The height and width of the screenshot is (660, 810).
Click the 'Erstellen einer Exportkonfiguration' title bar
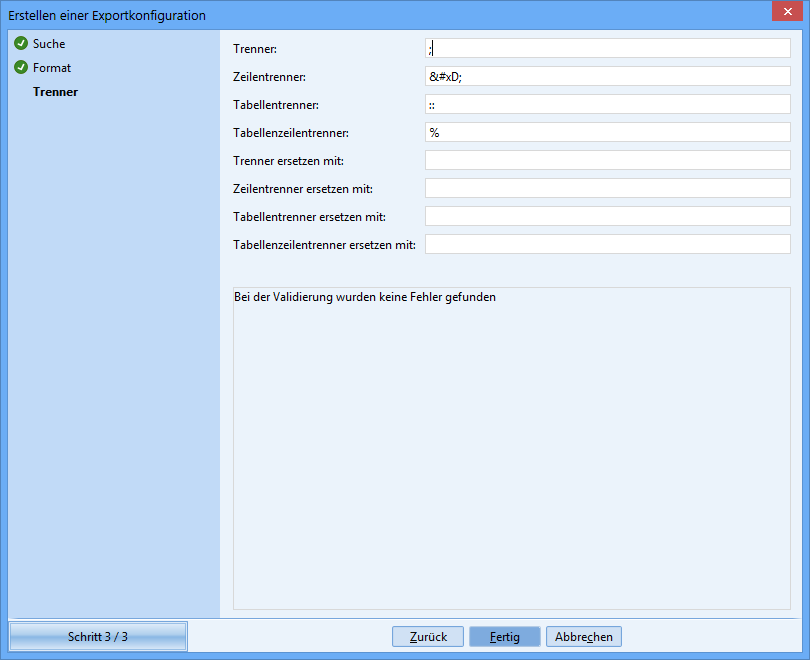(x=300, y=15)
